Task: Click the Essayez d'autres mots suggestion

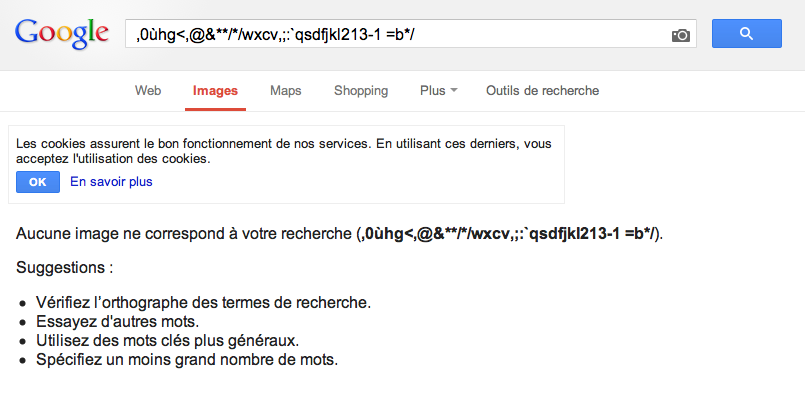Action: coord(117,322)
